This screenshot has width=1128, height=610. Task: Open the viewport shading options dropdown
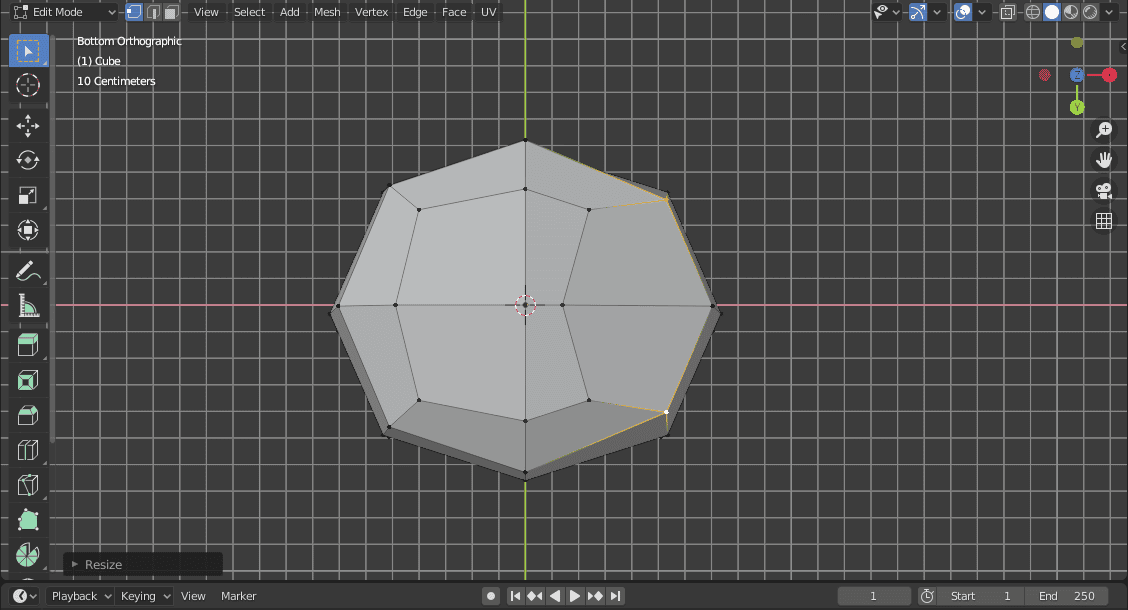point(1110,11)
